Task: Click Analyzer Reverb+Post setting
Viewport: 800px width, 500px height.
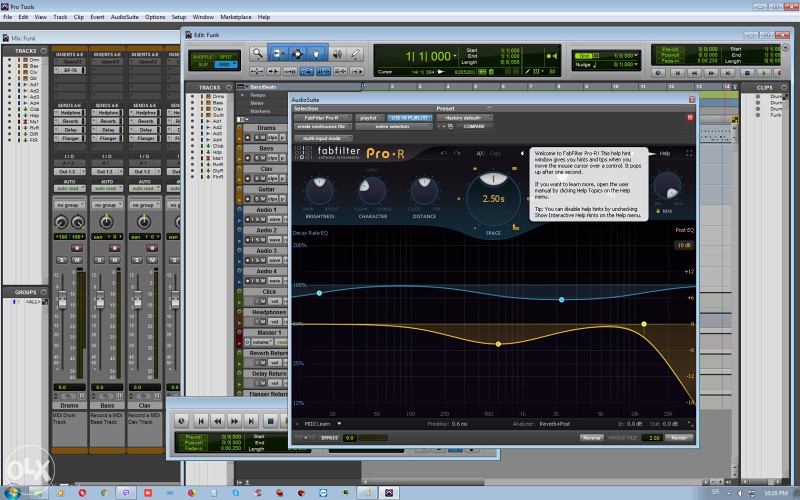Action: pos(555,423)
